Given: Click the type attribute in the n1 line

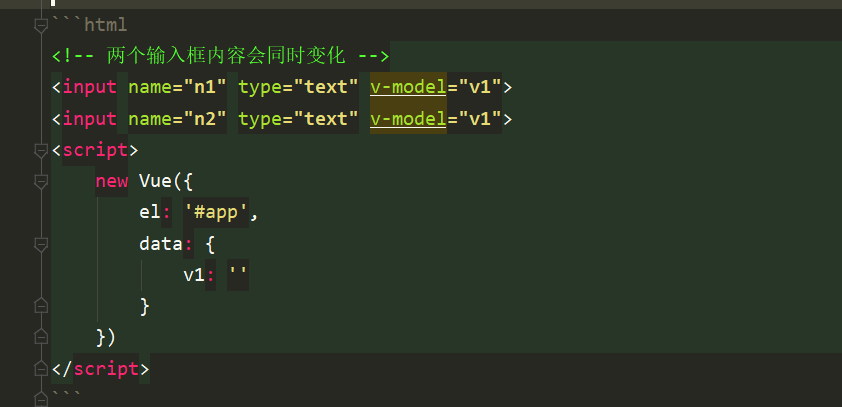Looking at the screenshot, I should (x=260, y=88).
